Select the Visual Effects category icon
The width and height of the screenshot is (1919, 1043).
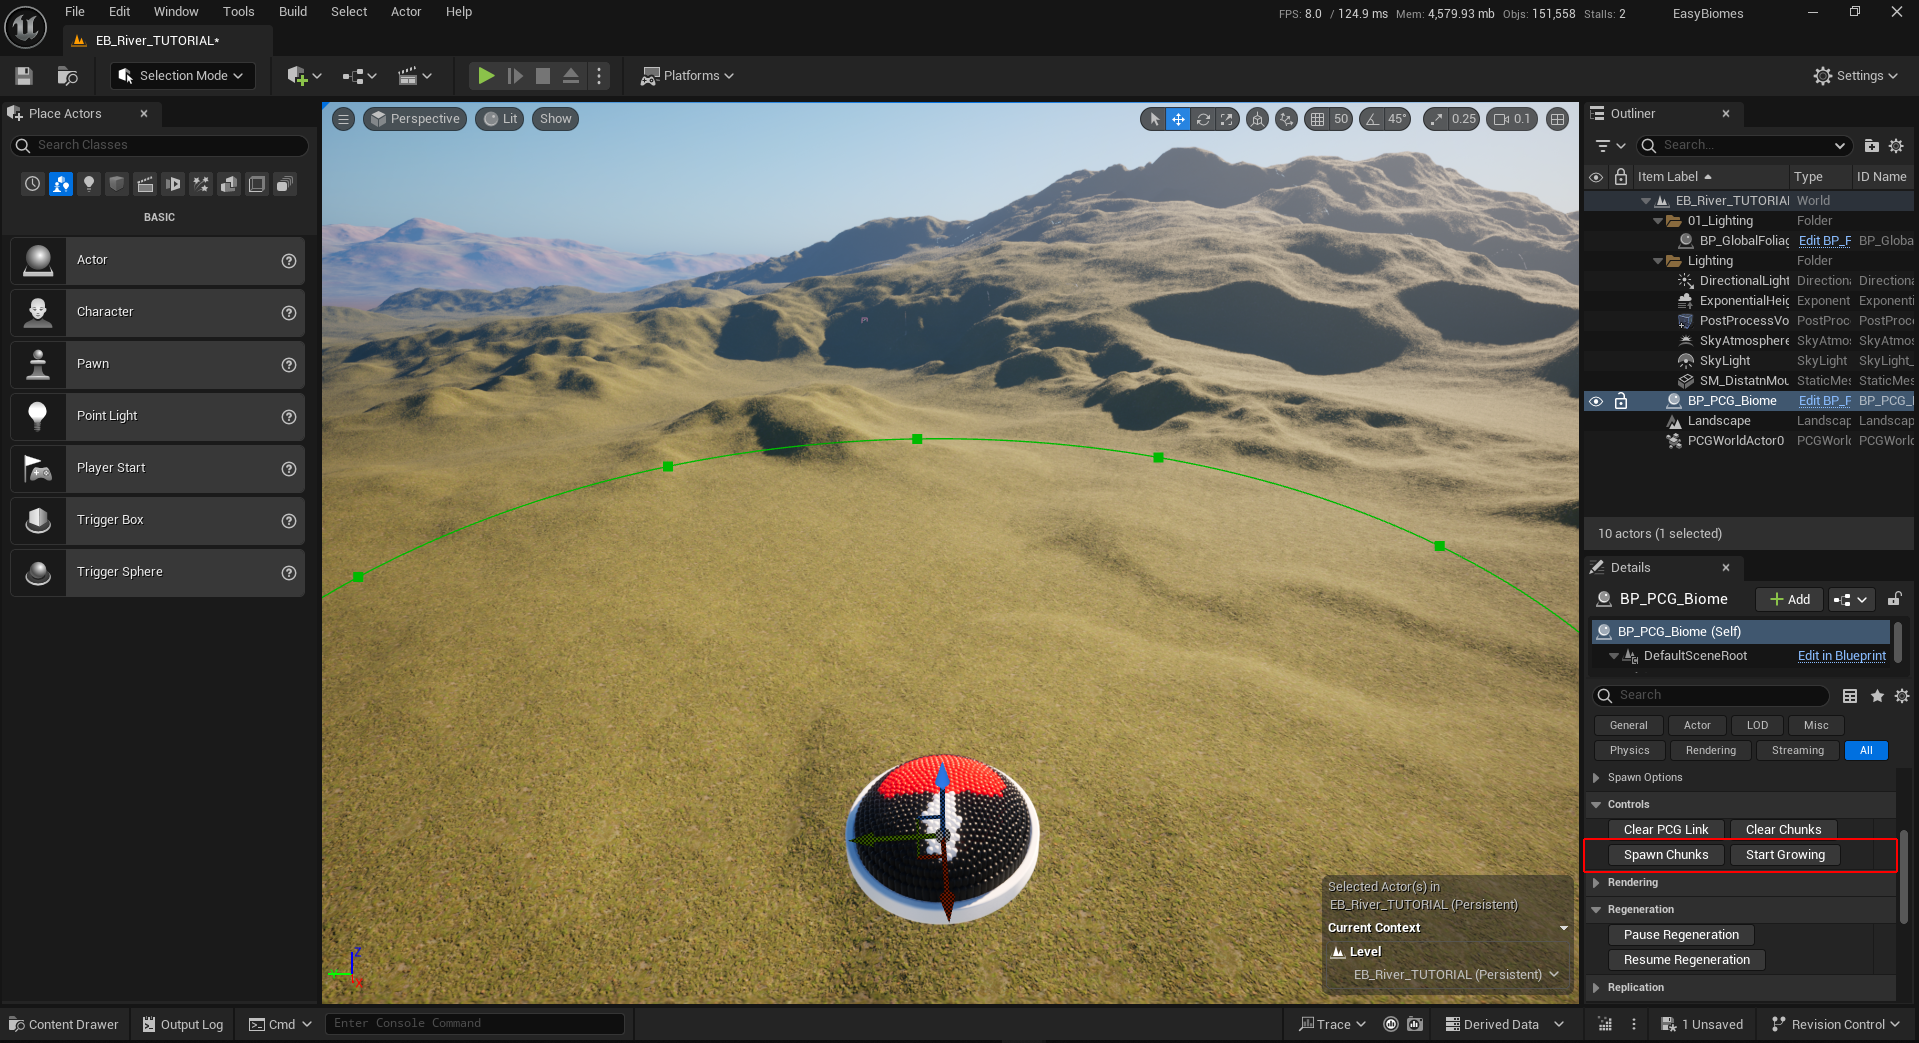(x=201, y=184)
